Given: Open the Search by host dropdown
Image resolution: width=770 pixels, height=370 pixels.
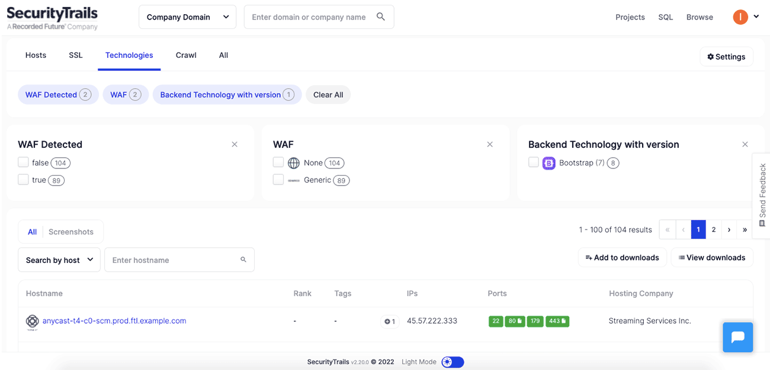Looking at the screenshot, I should (x=59, y=260).
